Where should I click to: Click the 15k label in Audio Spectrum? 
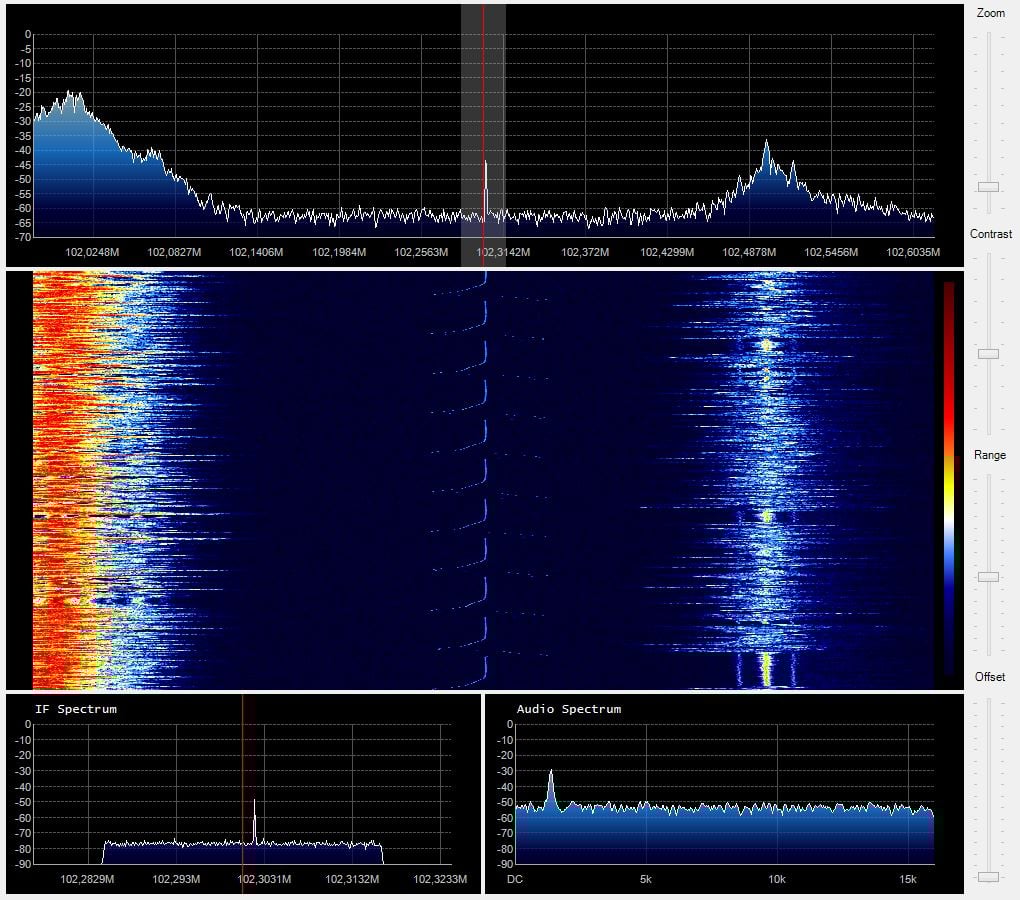tap(907, 879)
